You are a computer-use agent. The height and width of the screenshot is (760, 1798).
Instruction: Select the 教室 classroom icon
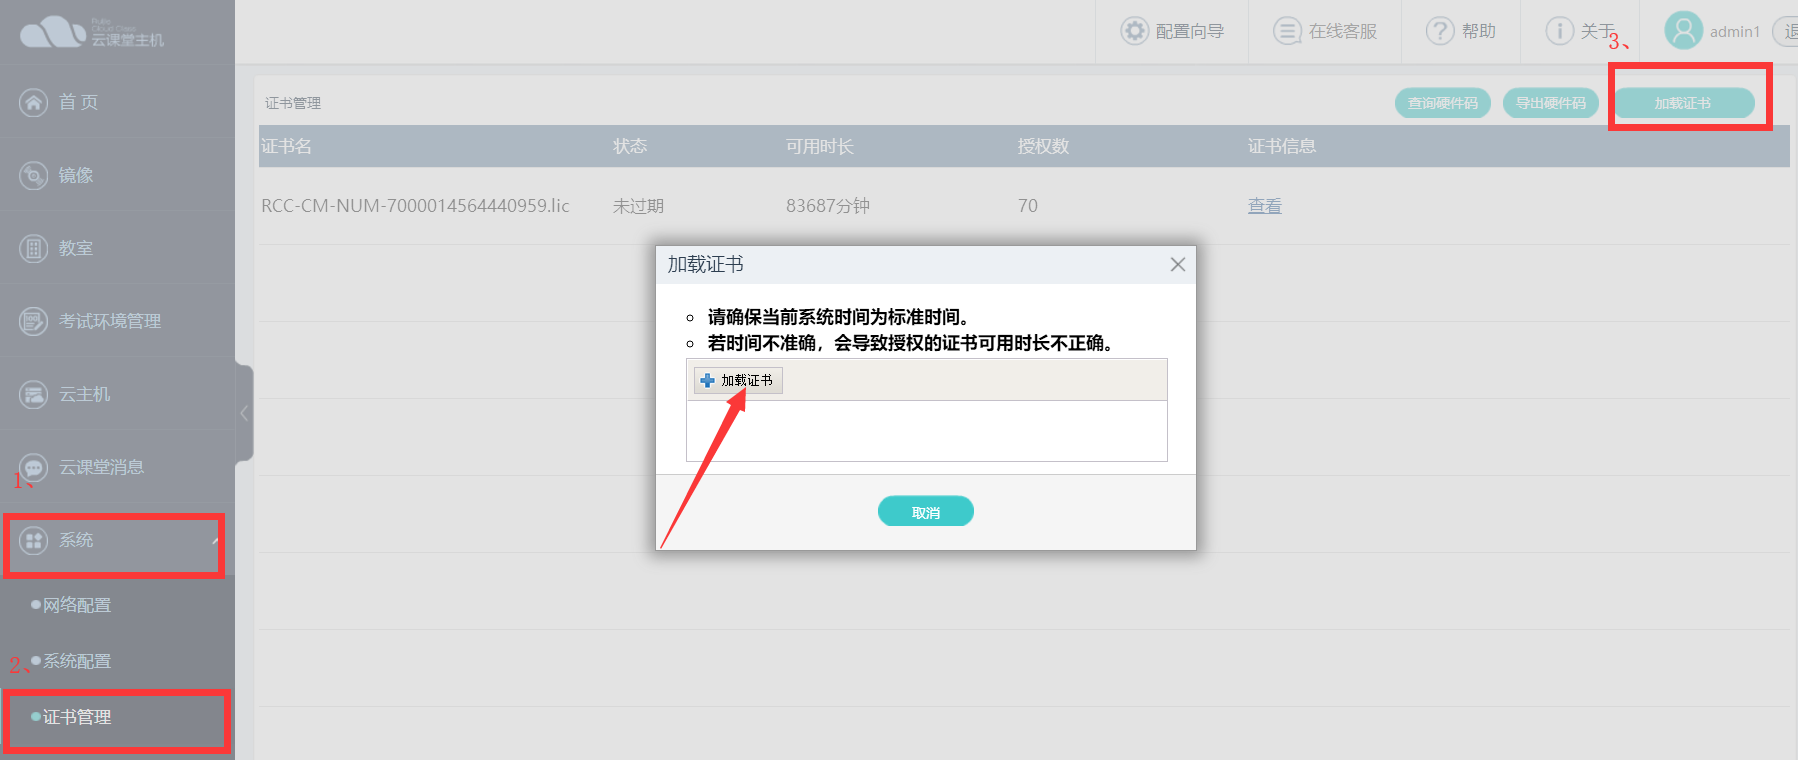pyautogui.click(x=34, y=248)
